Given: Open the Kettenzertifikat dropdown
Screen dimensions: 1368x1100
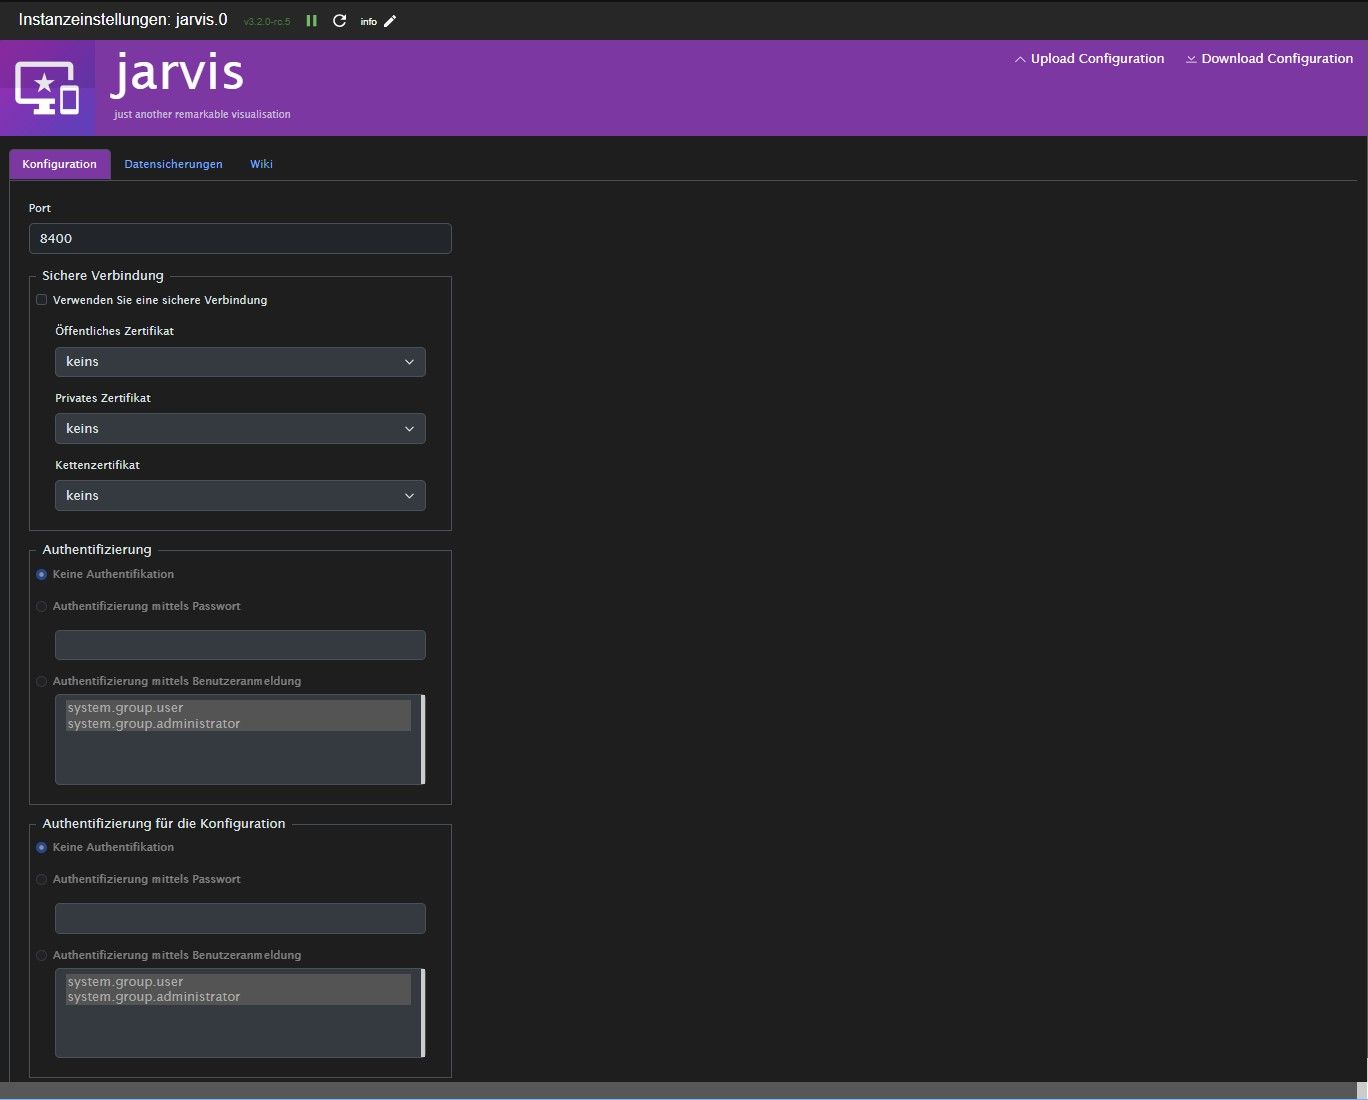Looking at the screenshot, I should [240, 496].
